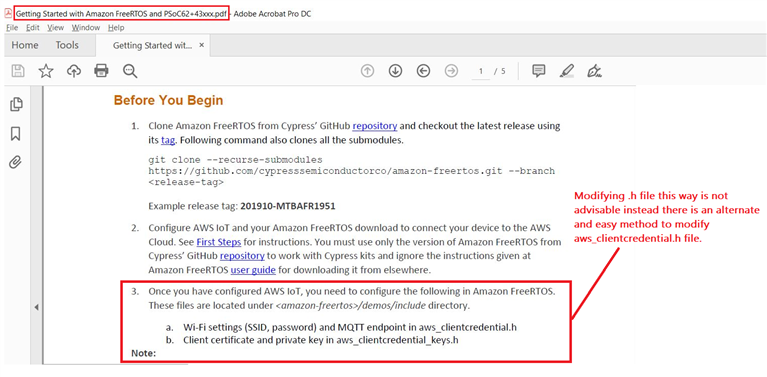Open the Bookmarks sidebar panel
The width and height of the screenshot is (767, 377).
pos(16,133)
